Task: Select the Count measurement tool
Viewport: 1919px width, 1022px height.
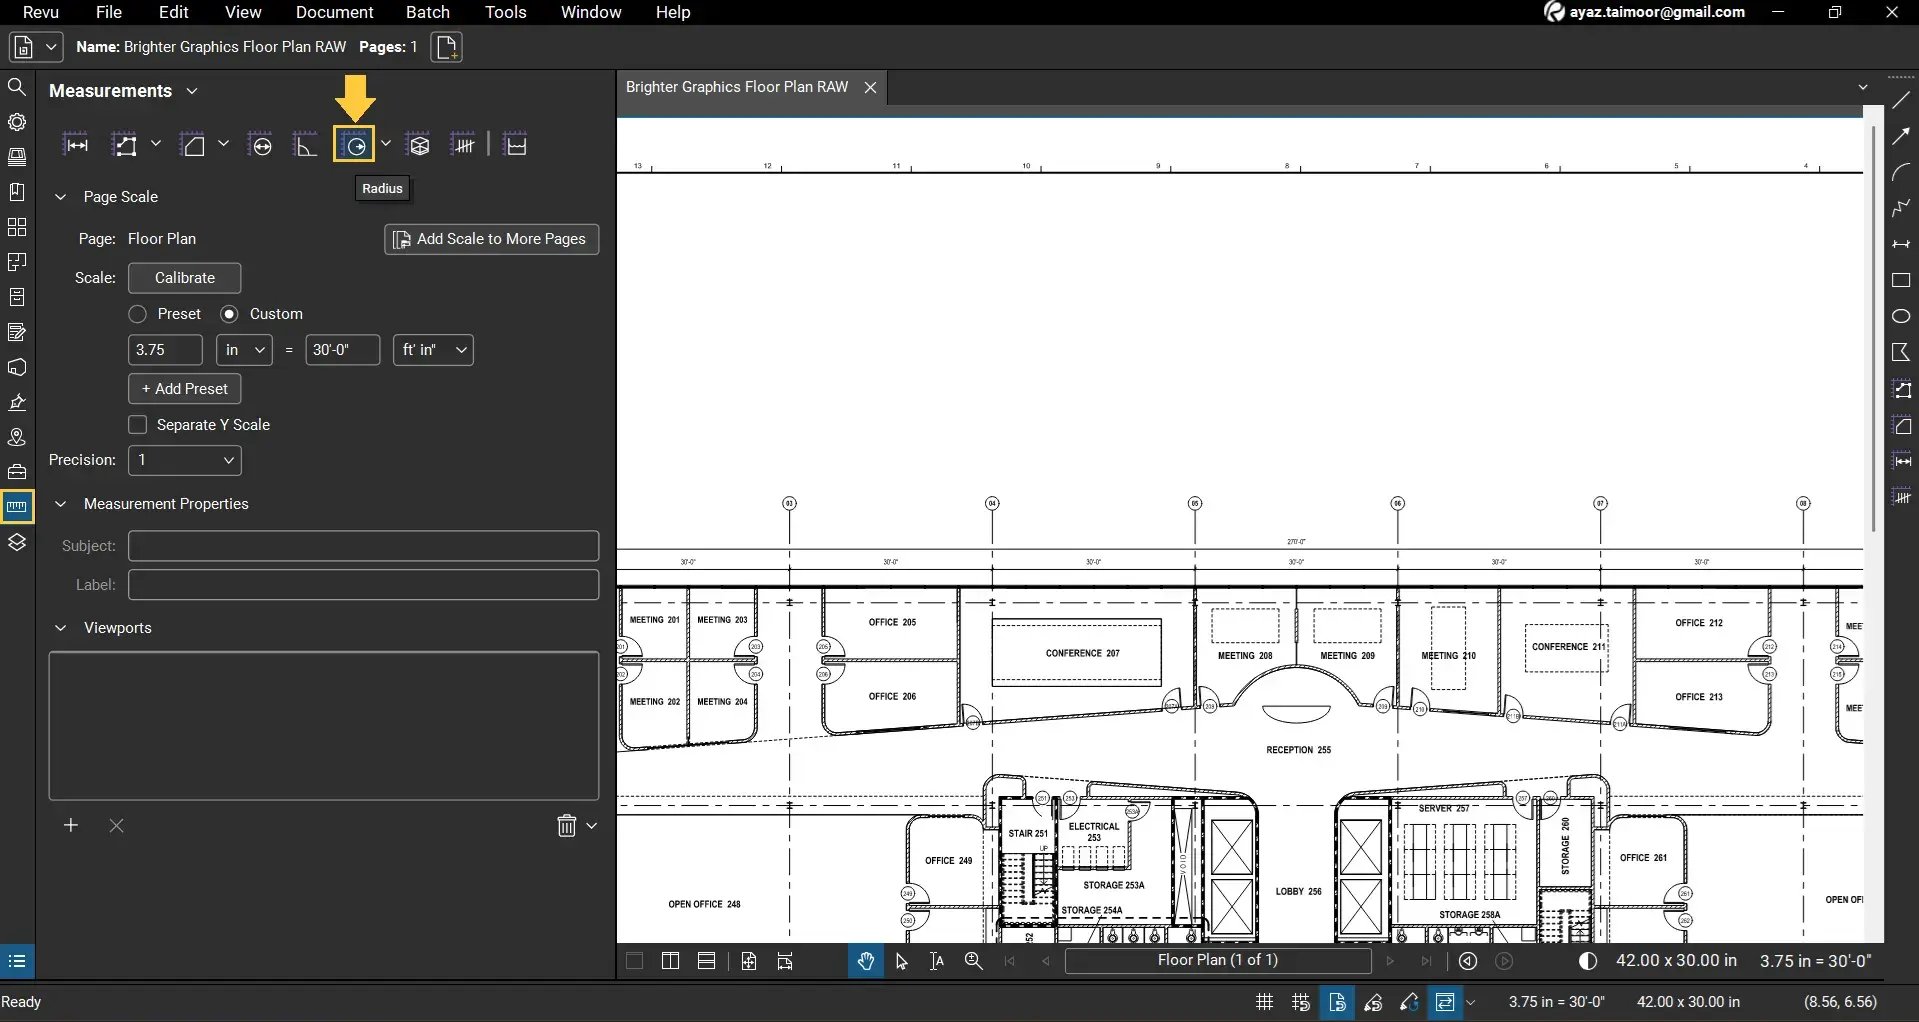Action: [x=463, y=143]
